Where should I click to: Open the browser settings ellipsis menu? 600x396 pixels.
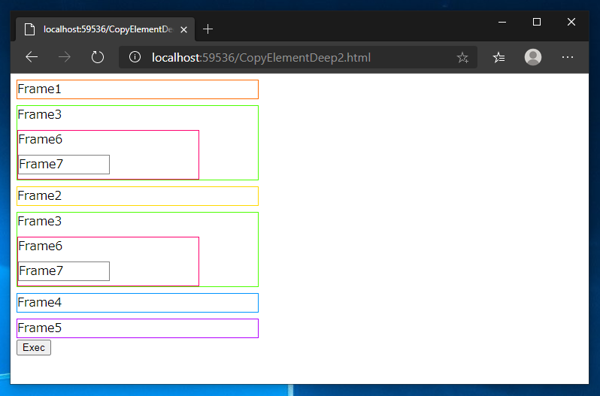coord(567,57)
